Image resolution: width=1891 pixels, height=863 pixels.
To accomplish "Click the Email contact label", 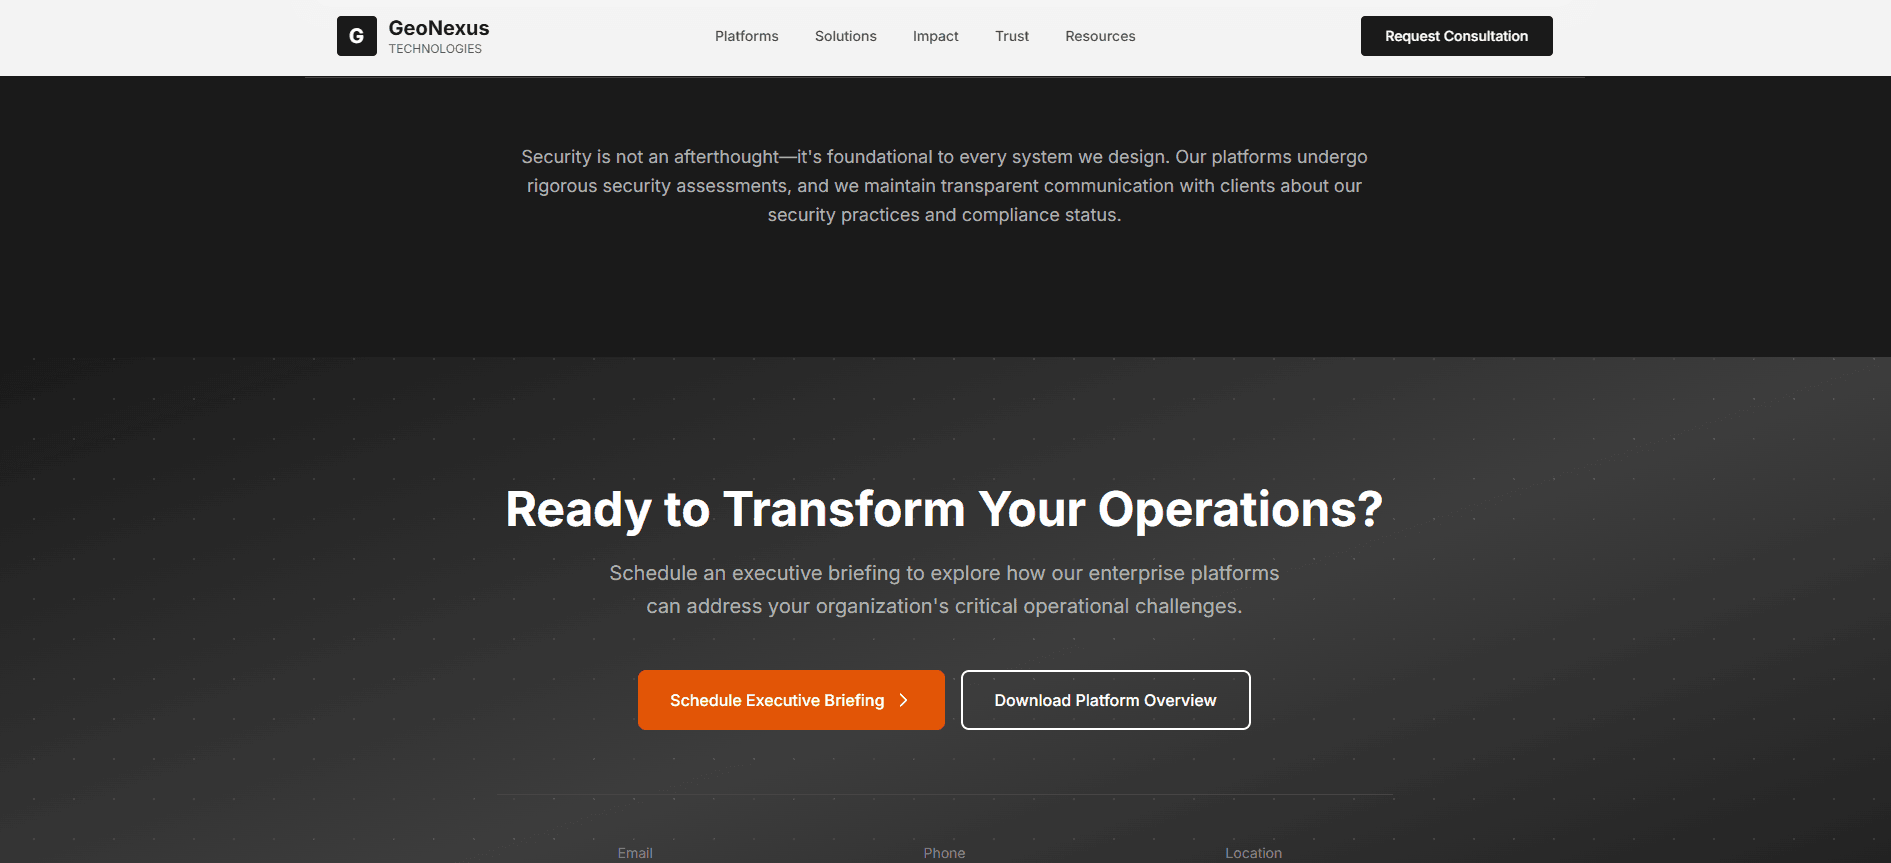I will pos(635,853).
